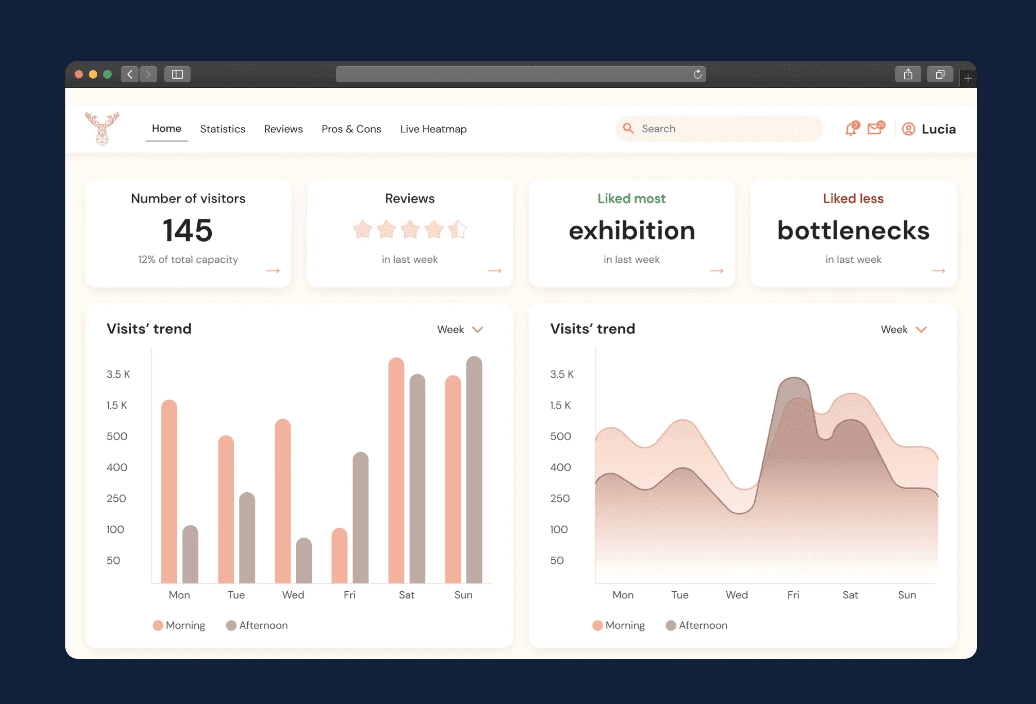1036x704 pixels.
Task: Click the arrow on Liked less card
Action: pyautogui.click(x=938, y=271)
